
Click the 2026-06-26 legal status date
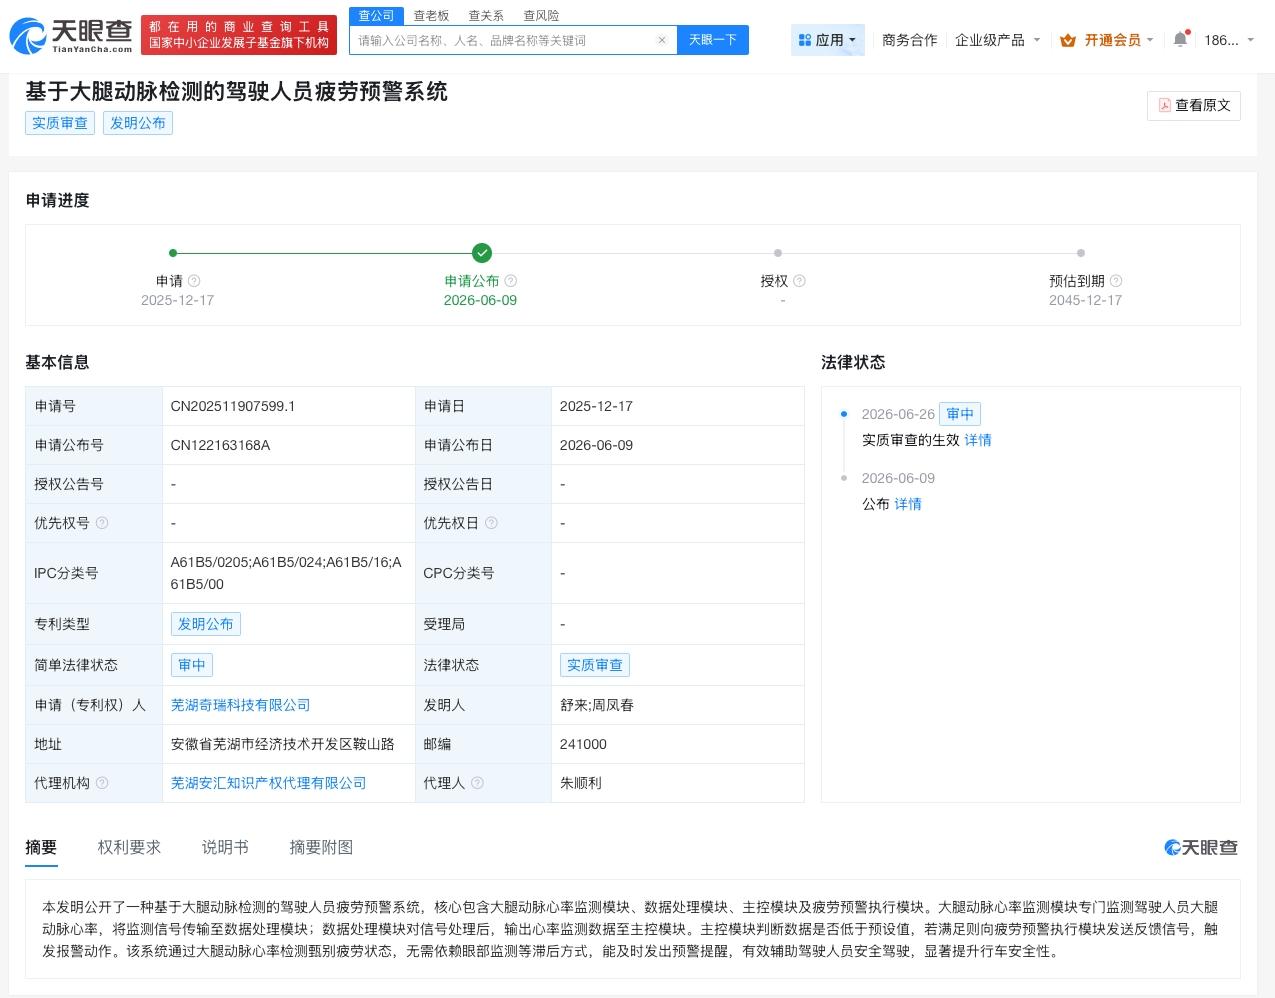pos(898,414)
